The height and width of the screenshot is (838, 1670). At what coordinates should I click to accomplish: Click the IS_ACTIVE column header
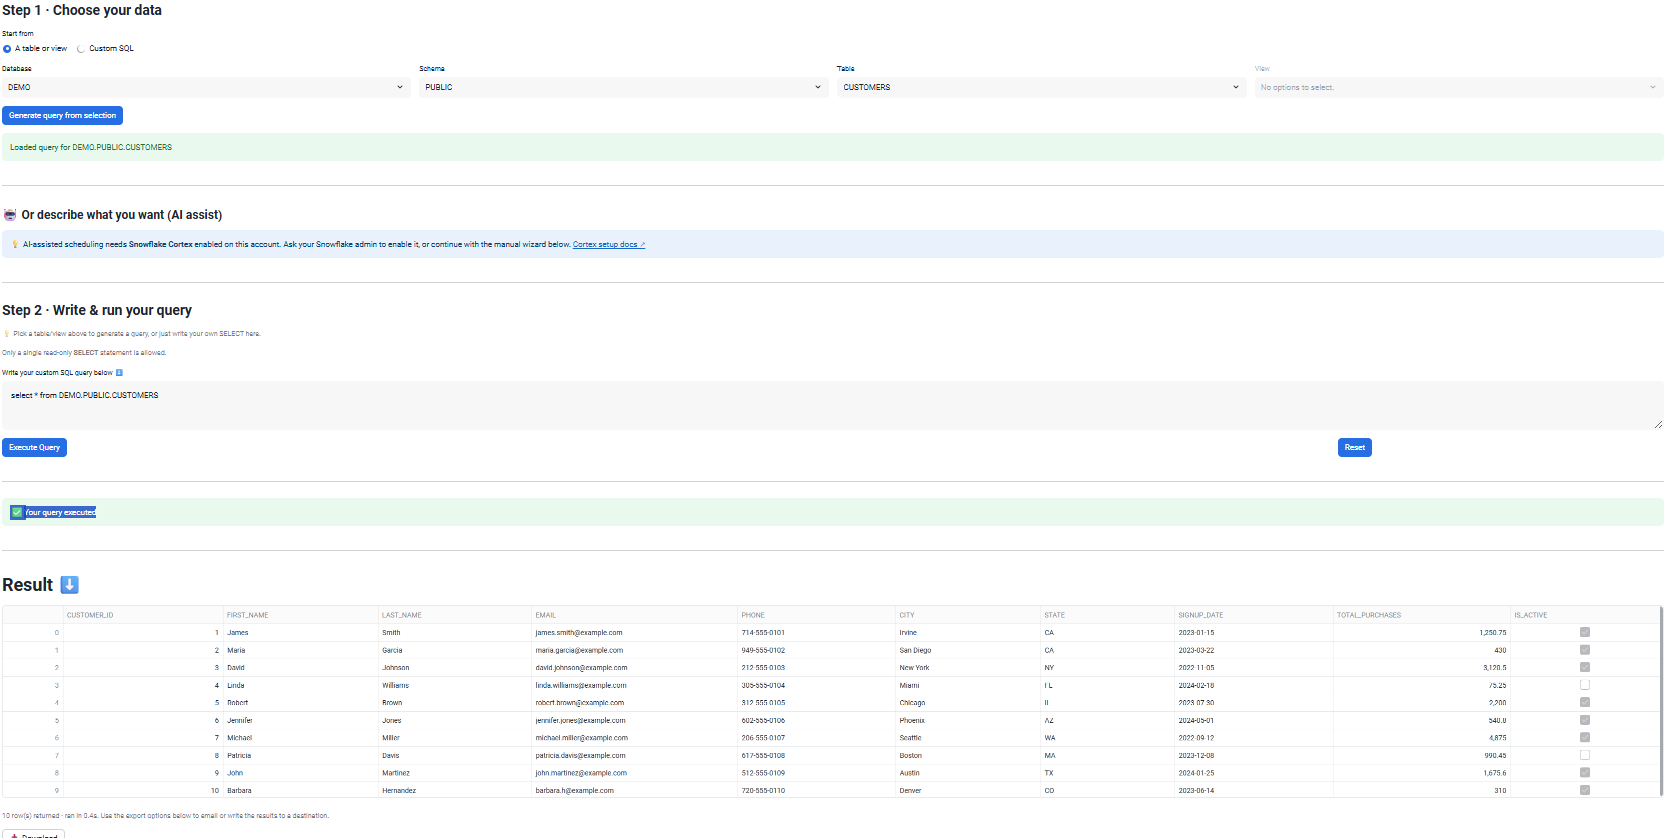[x=1584, y=615]
